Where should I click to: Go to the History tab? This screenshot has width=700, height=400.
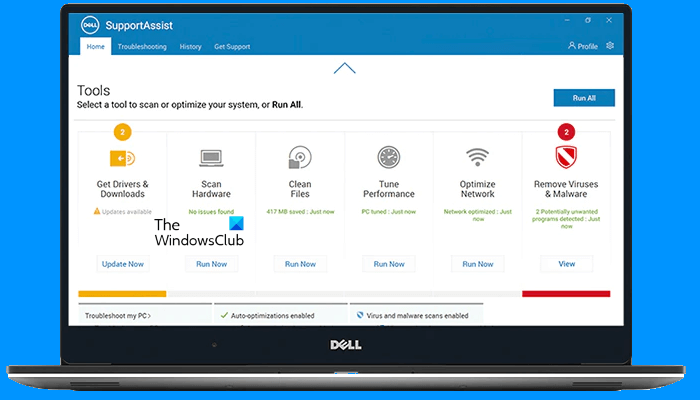190,46
